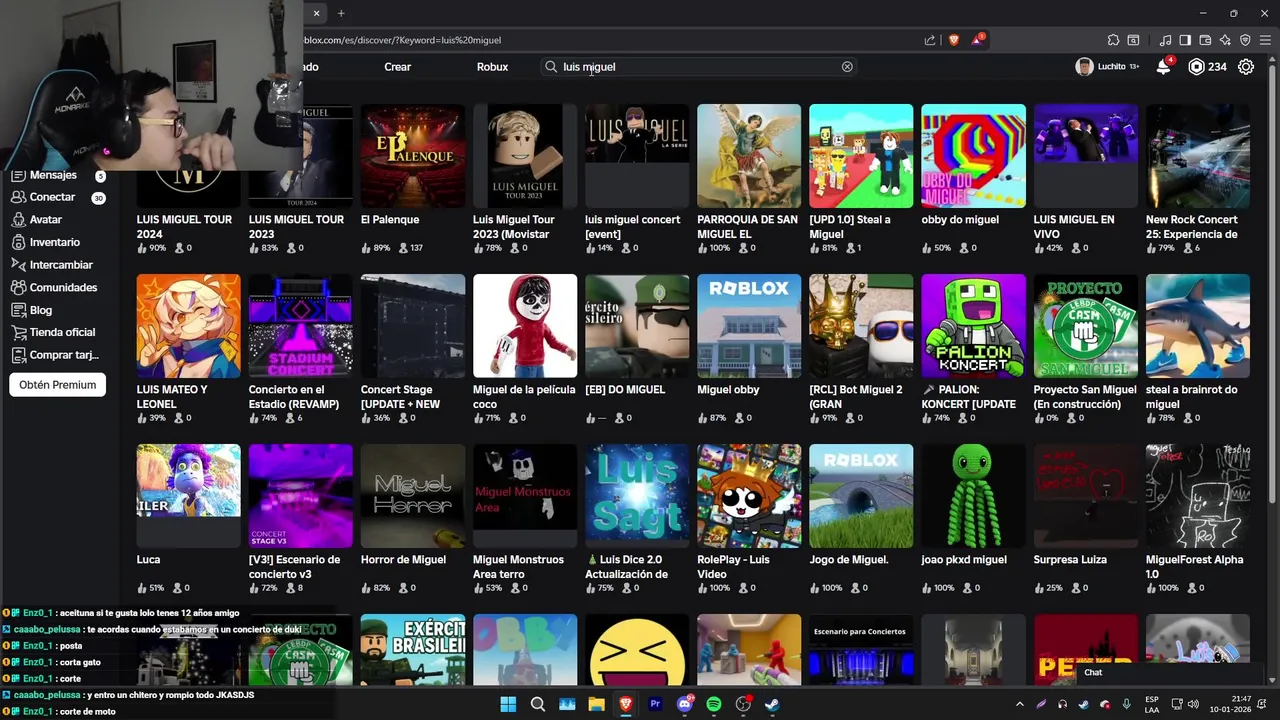This screenshot has height=720, width=1280.
Task: Click MiguelForest Alpha 1.0 title
Action: click(1194, 567)
